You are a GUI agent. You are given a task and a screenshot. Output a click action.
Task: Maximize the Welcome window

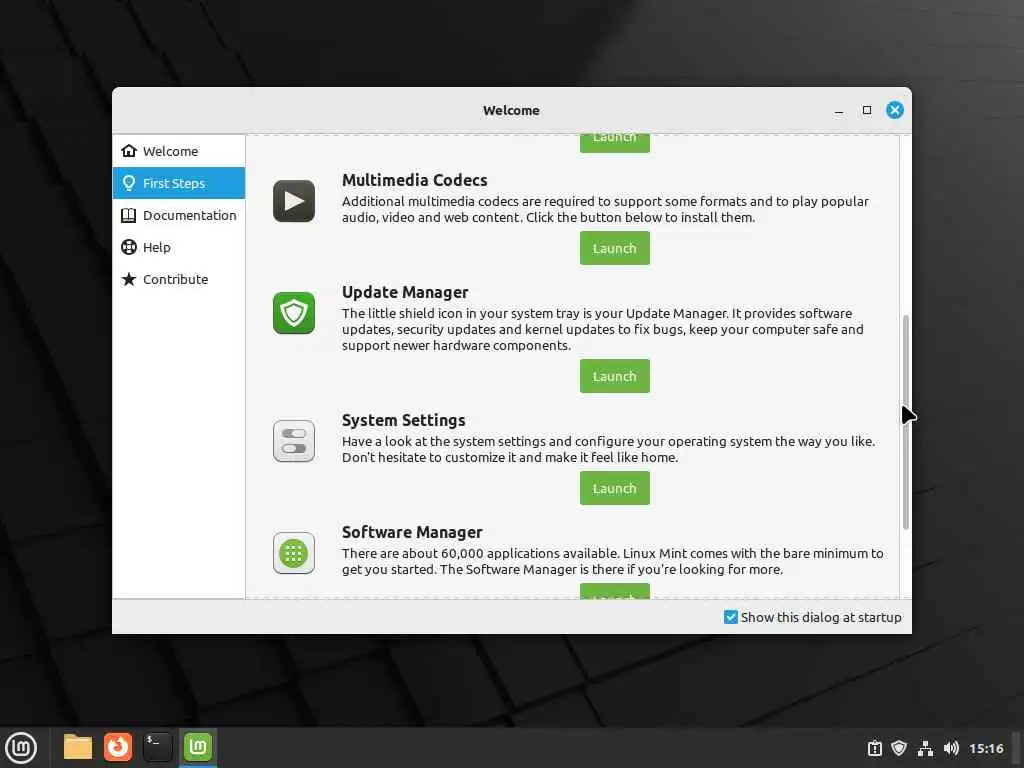coord(867,110)
